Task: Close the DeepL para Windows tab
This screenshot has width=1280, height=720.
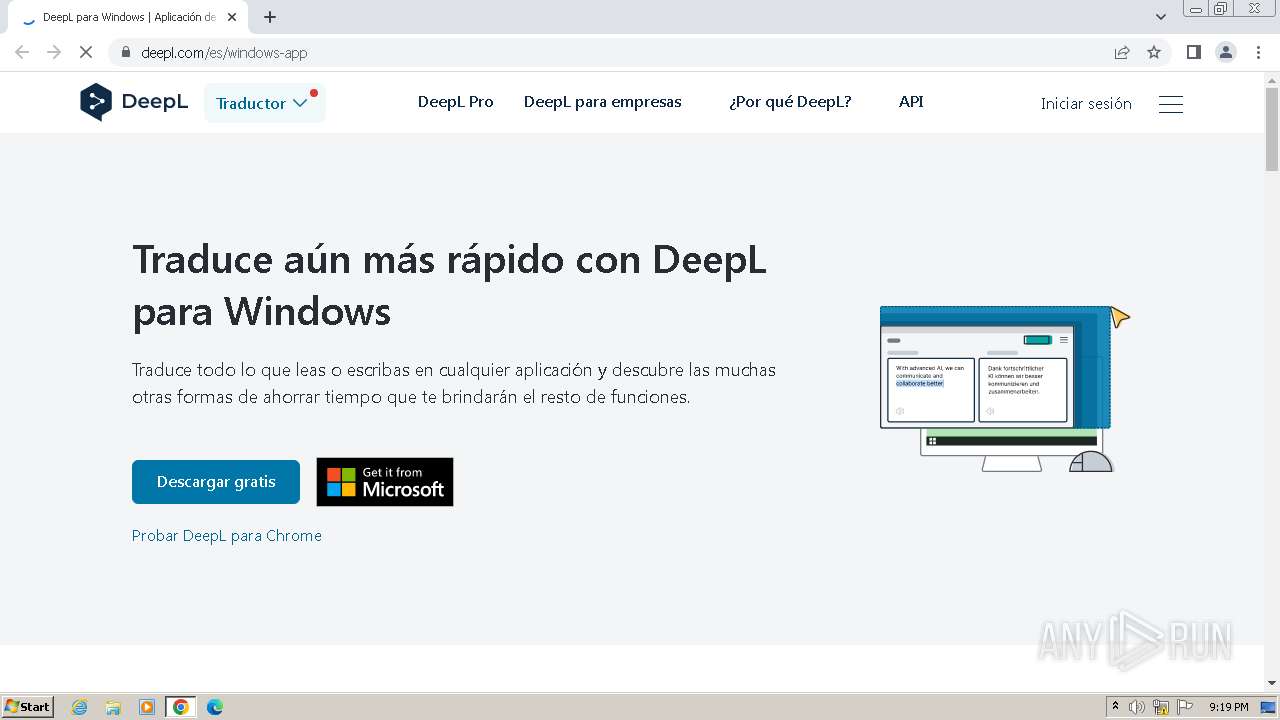Action: 232,17
